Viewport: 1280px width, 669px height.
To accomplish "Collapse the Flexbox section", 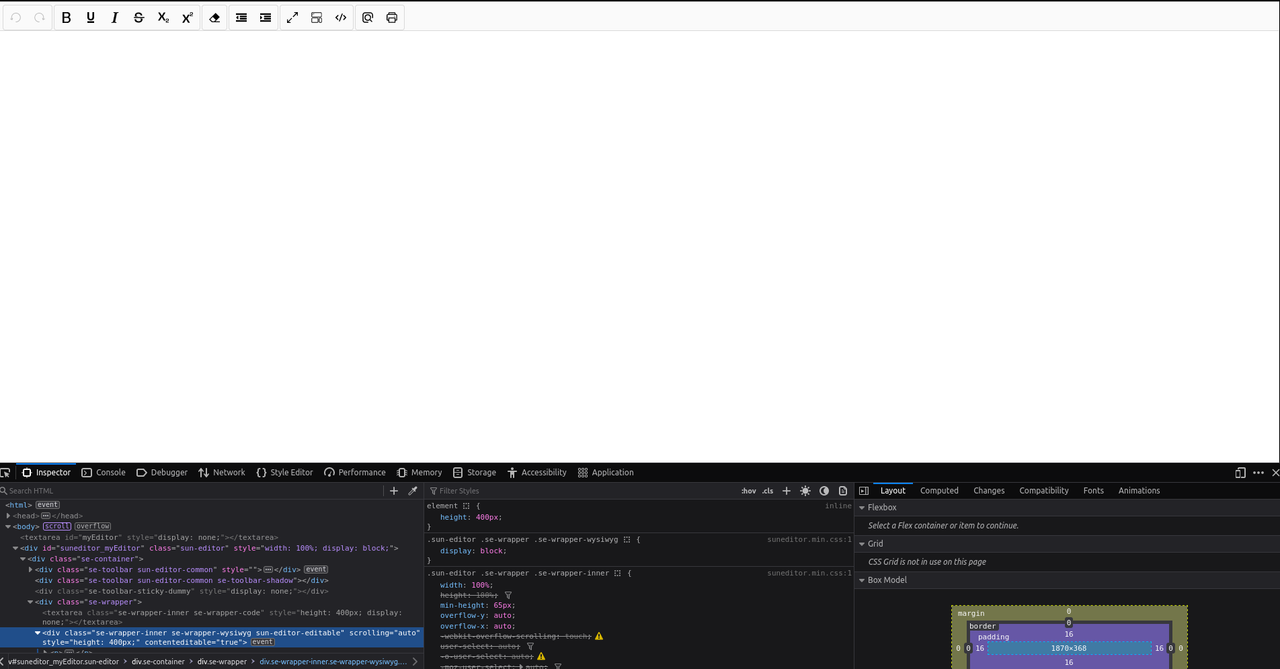I will coord(862,508).
